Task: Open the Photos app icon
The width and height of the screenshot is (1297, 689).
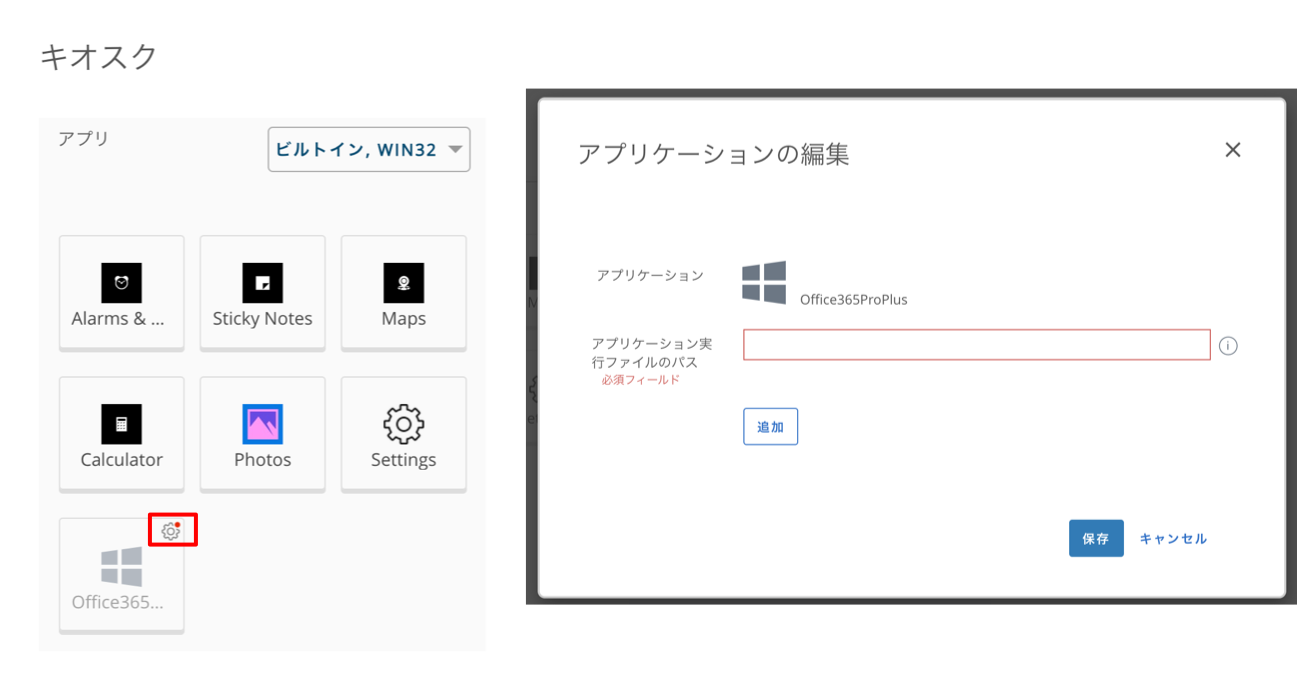Action: pos(262,424)
